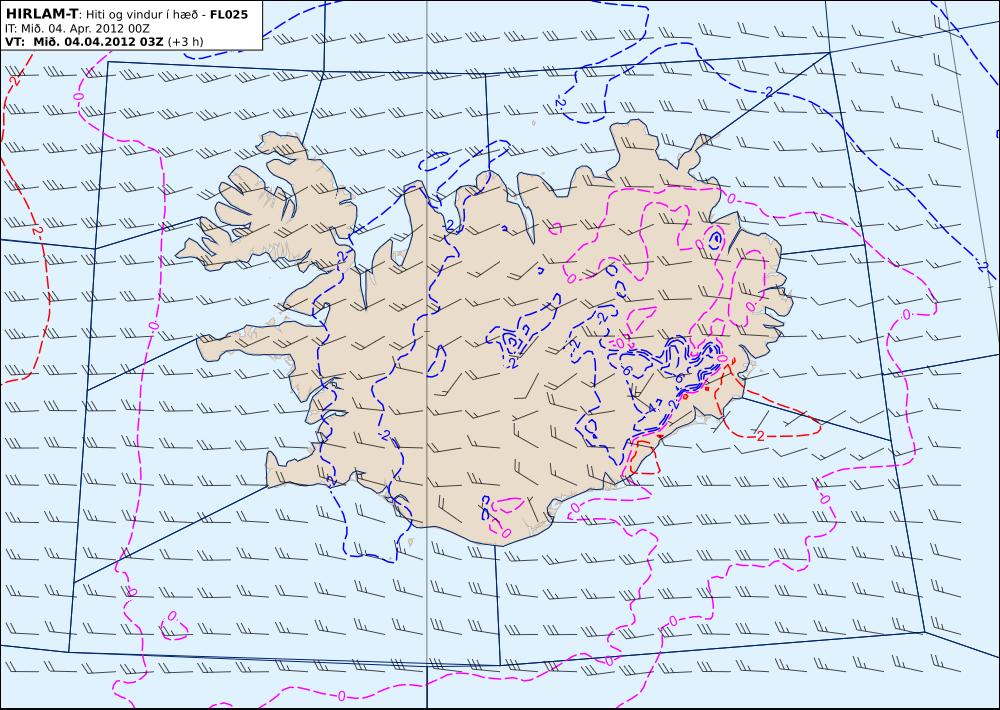
Task: Click the small blue oval contour off north coast
Action: tap(434, 161)
